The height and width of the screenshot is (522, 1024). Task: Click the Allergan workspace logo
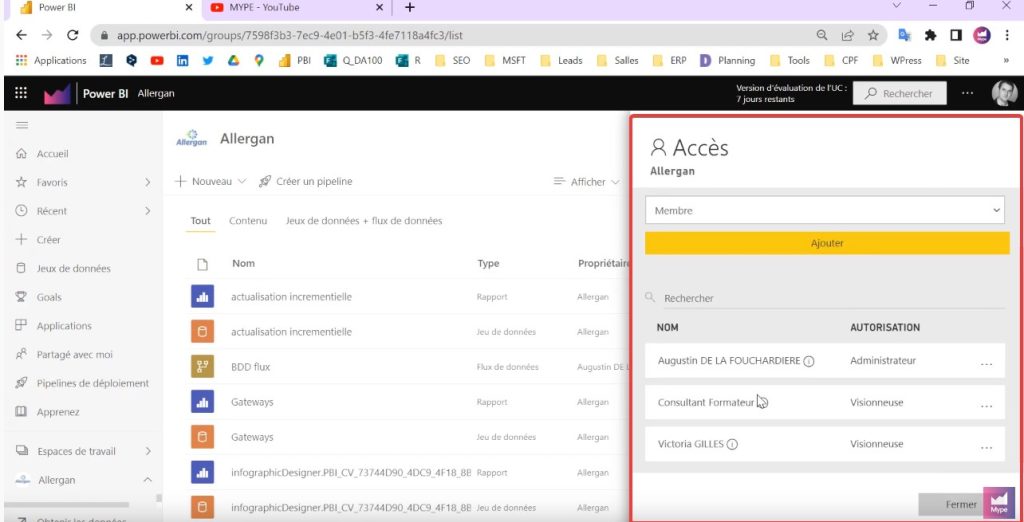tap(191, 139)
